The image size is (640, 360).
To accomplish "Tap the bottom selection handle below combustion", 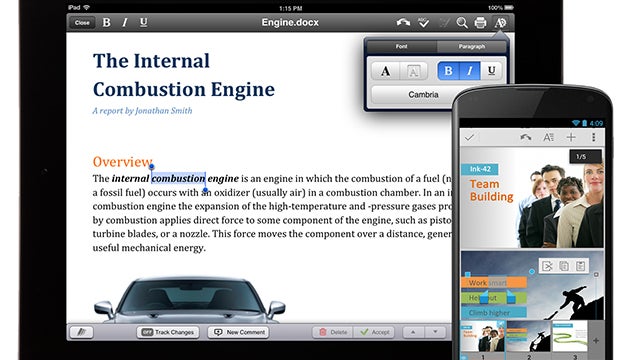I will (205, 190).
